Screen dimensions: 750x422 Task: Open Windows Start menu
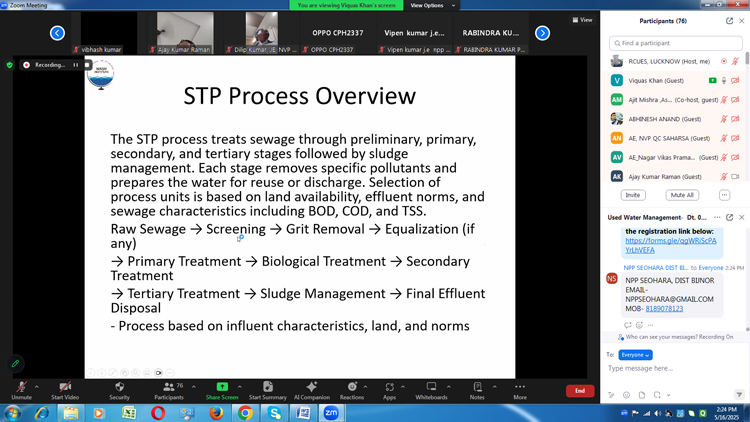coord(12,413)
